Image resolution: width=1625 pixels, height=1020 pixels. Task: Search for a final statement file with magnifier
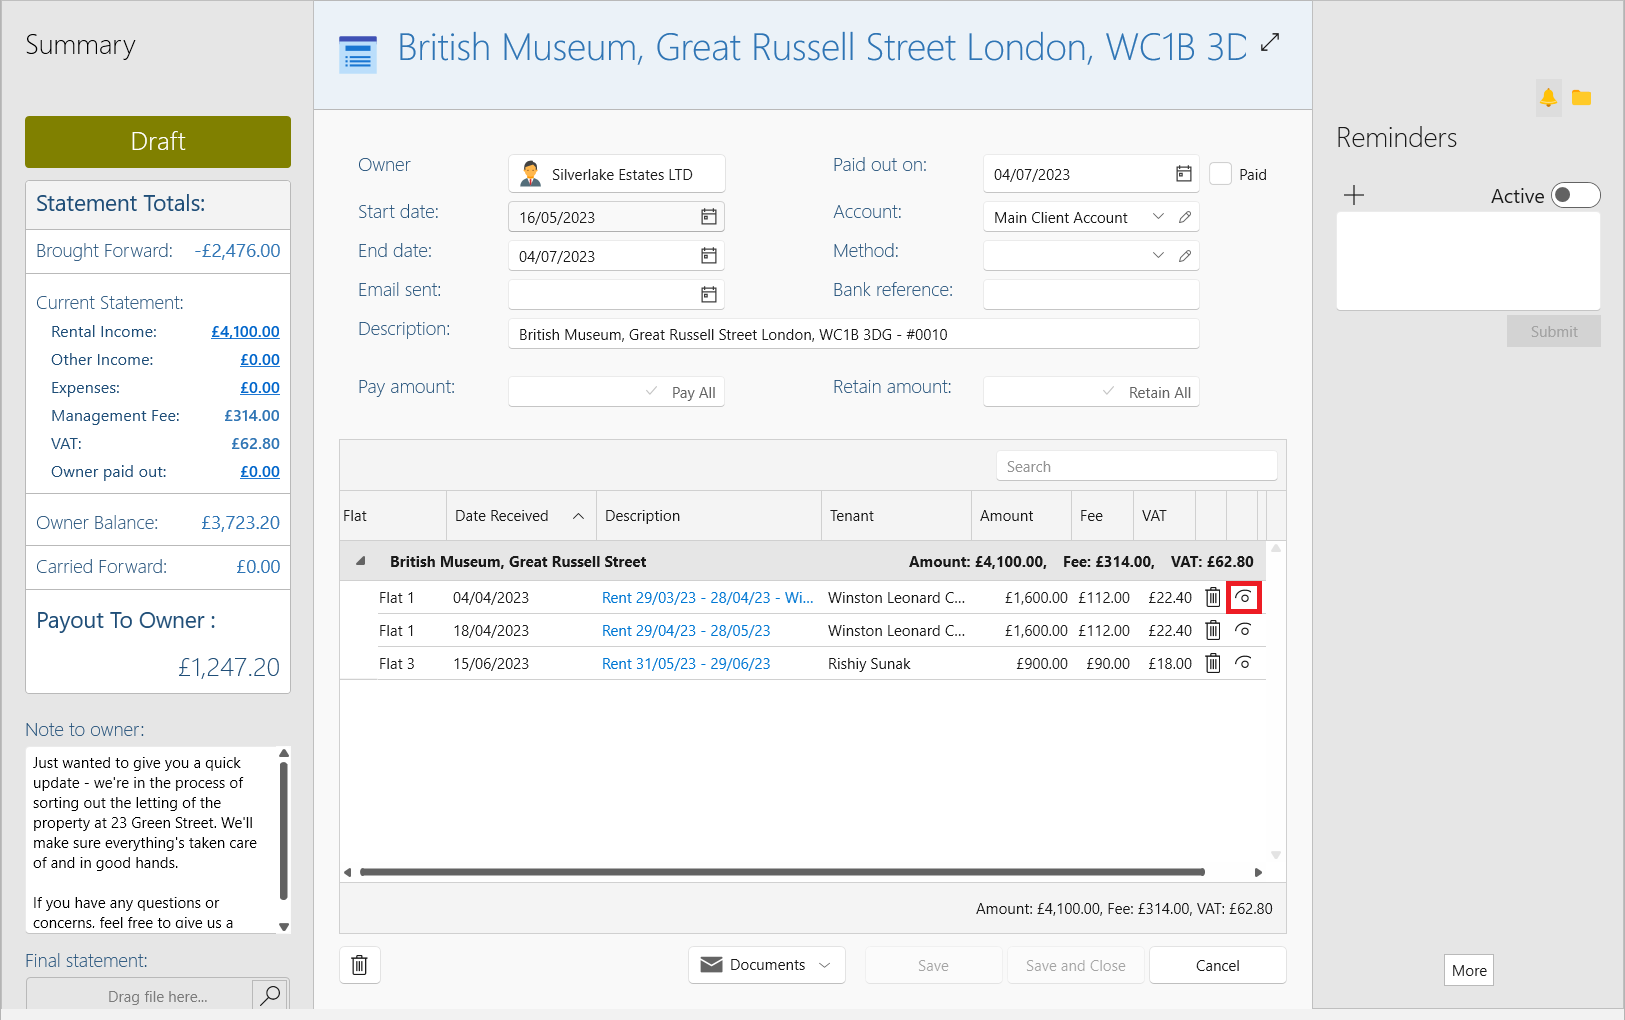click(270, 995)
